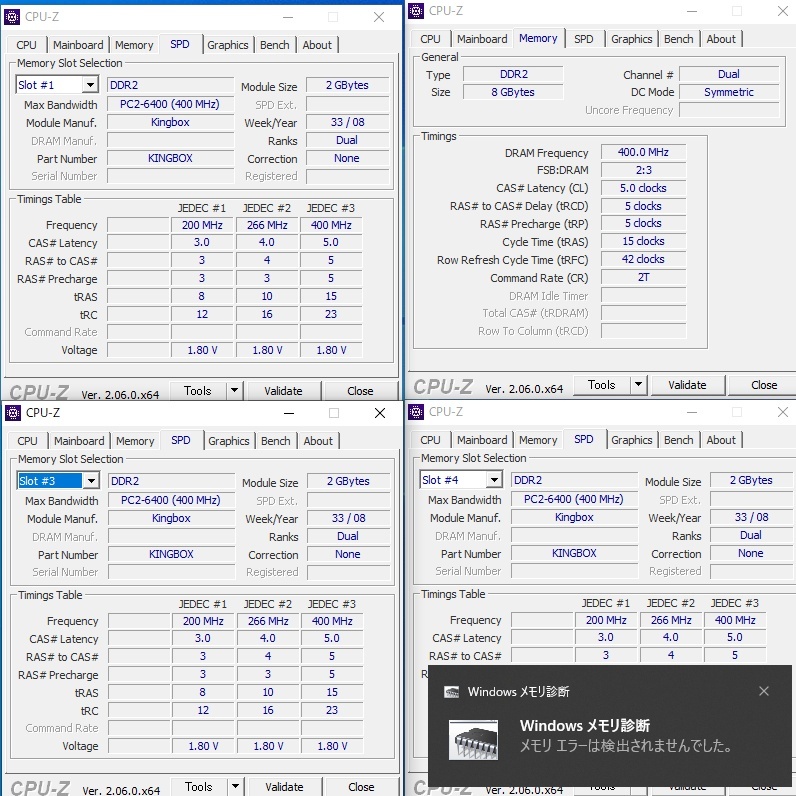This screenshot has height=796, width=796.
Task: Open Bench tab in Slot #1 window
Action: [275, 45]
